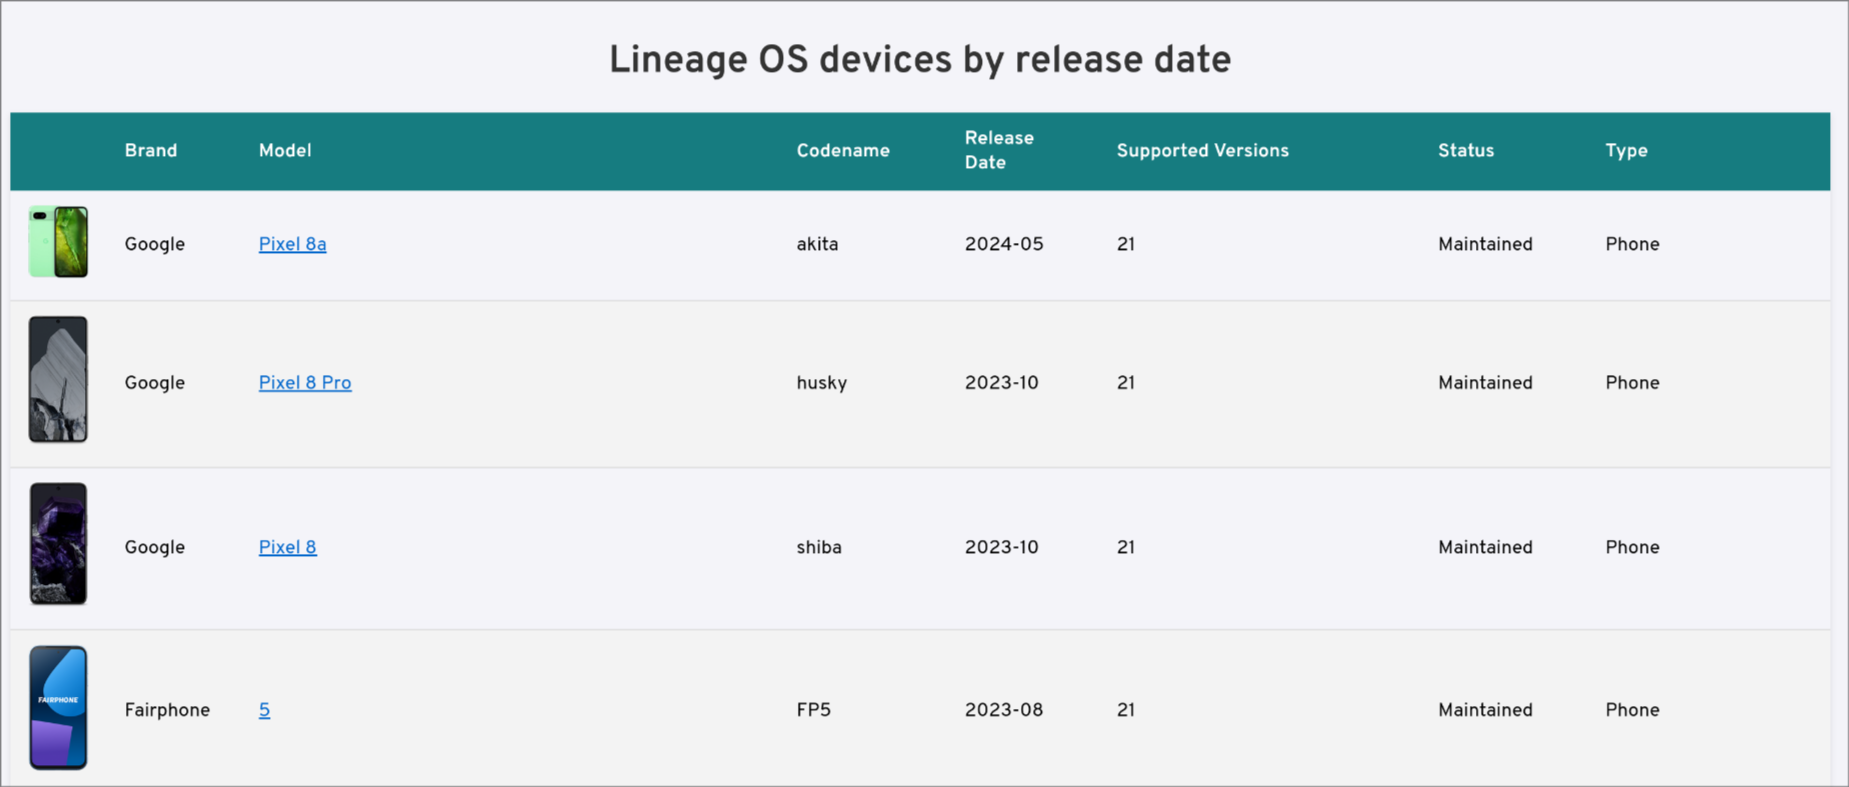Select the codename 'akita' cell
Viewport: 1849px width, 787px height.
817,244
